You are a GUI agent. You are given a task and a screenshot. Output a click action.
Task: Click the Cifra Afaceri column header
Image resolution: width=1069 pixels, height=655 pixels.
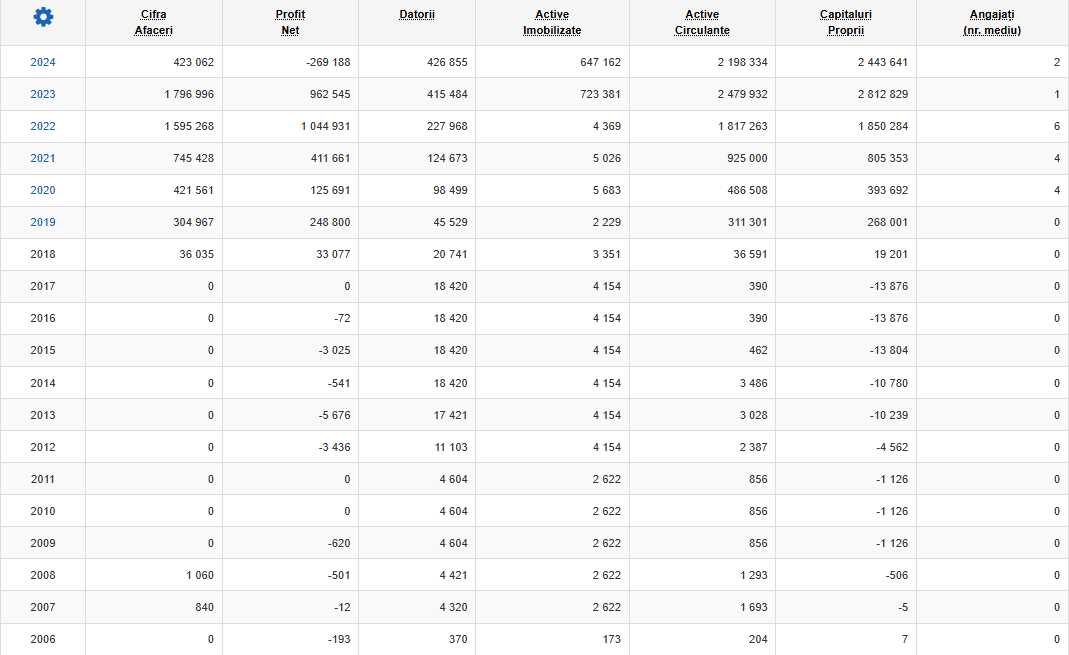click(153, 22)
